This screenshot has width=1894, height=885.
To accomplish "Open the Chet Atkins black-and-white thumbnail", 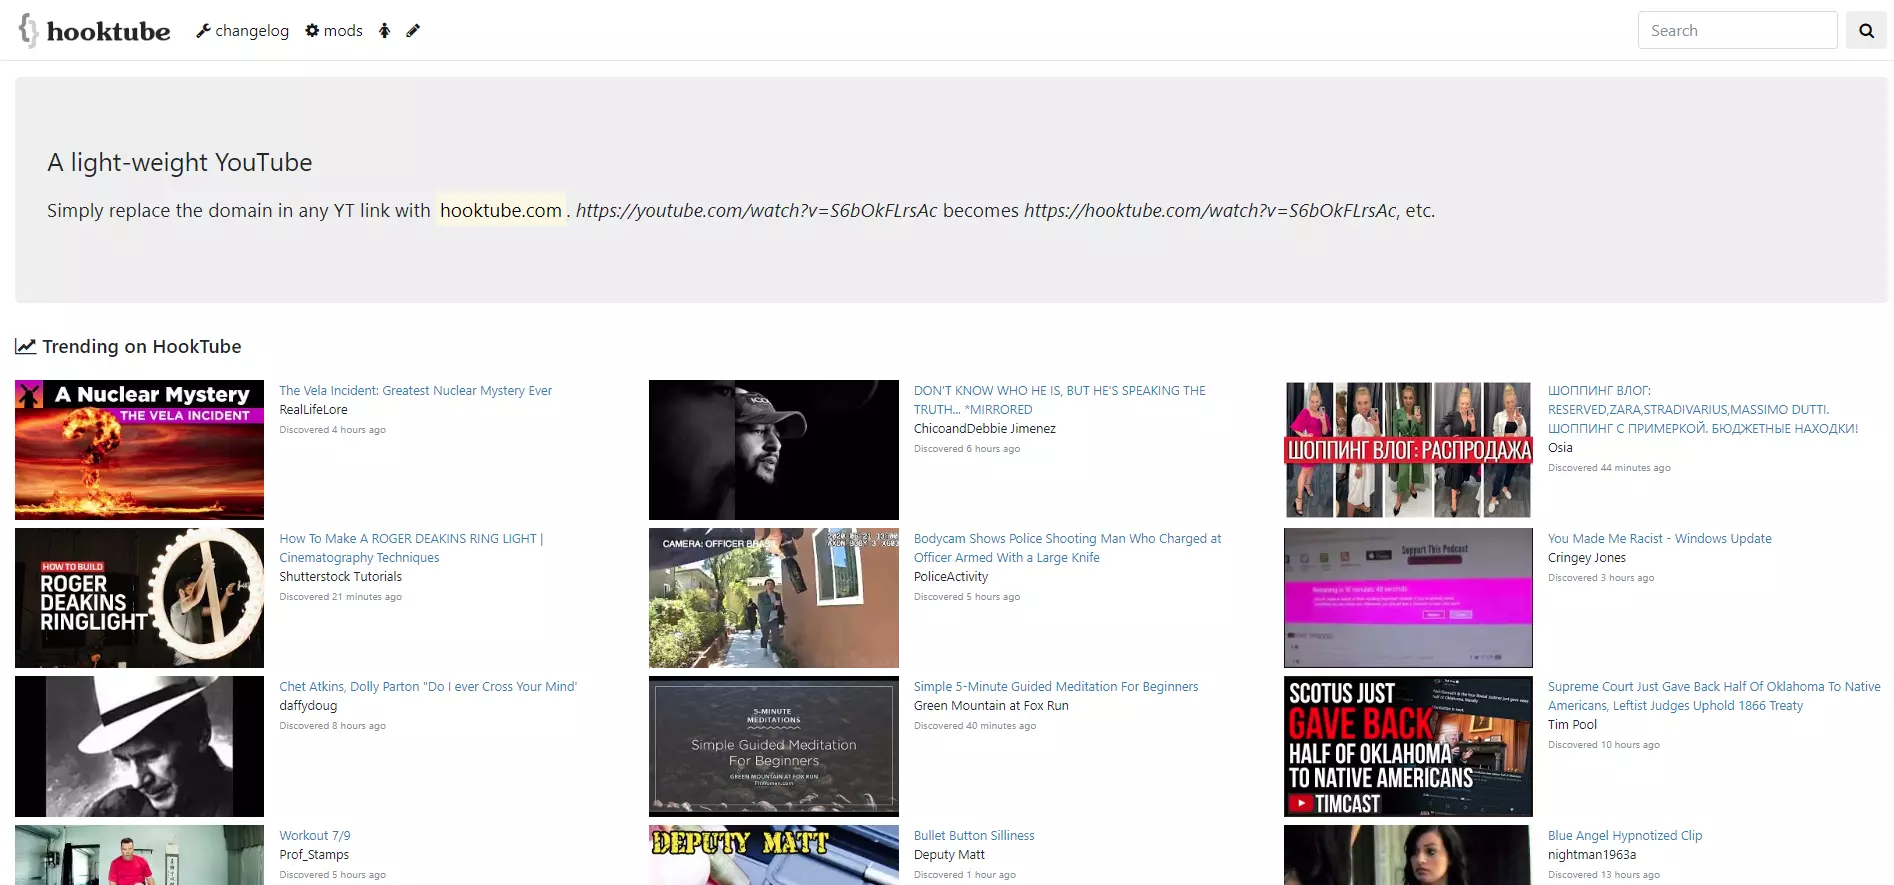I will coord(139,746).
